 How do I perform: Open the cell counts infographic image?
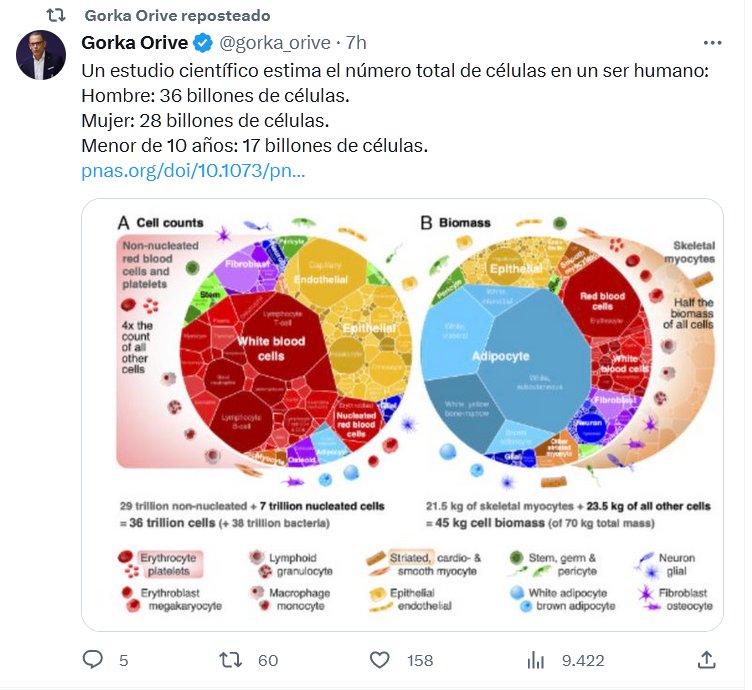coord(402,414)
